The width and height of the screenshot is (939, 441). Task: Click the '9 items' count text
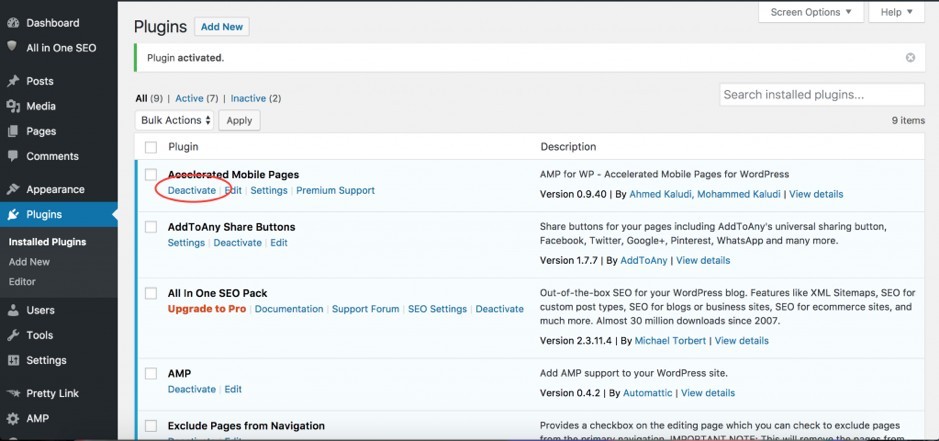908,120
